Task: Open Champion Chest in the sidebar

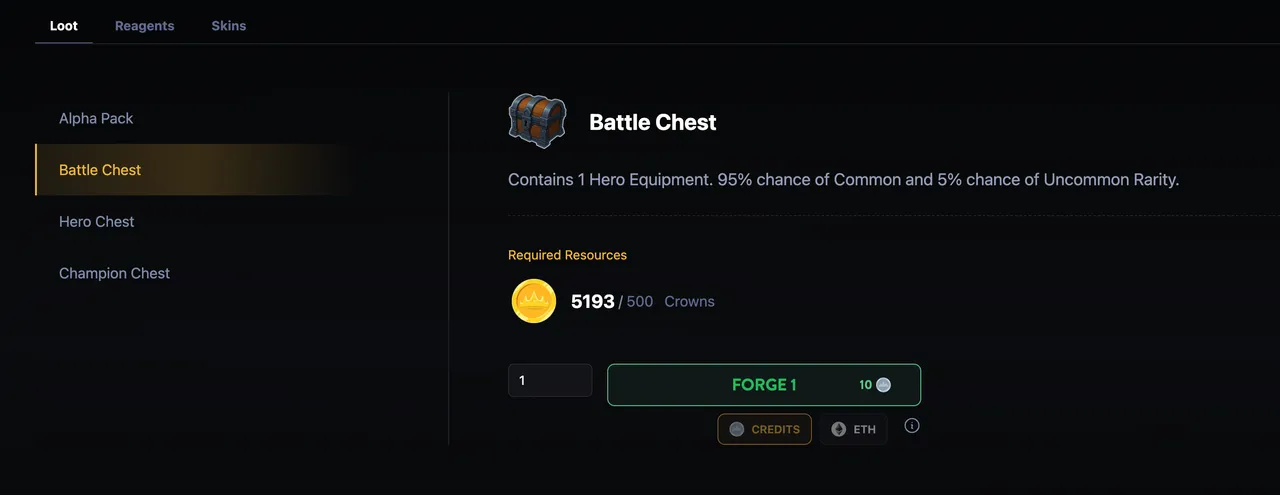Action: point(114,274)
